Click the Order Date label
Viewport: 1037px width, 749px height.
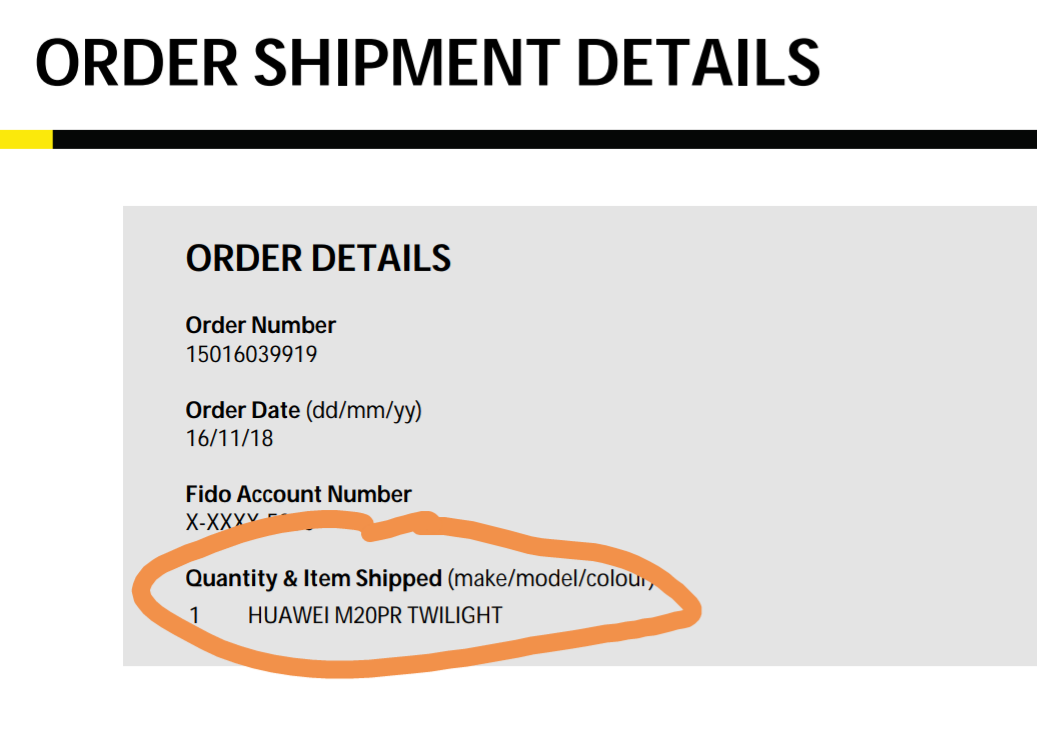click(x=242, y=410)
